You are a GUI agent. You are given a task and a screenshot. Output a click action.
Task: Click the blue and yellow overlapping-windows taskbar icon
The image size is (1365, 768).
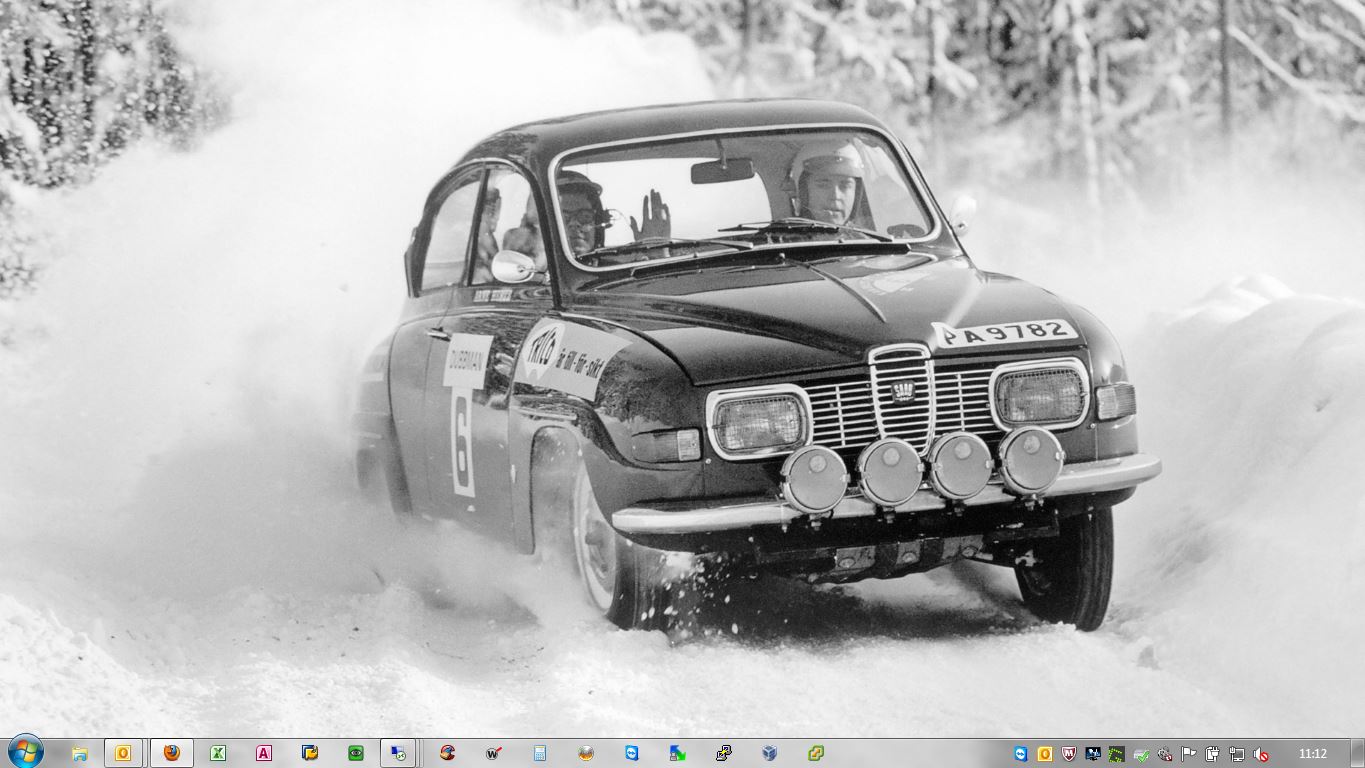(x=310, y=753)
